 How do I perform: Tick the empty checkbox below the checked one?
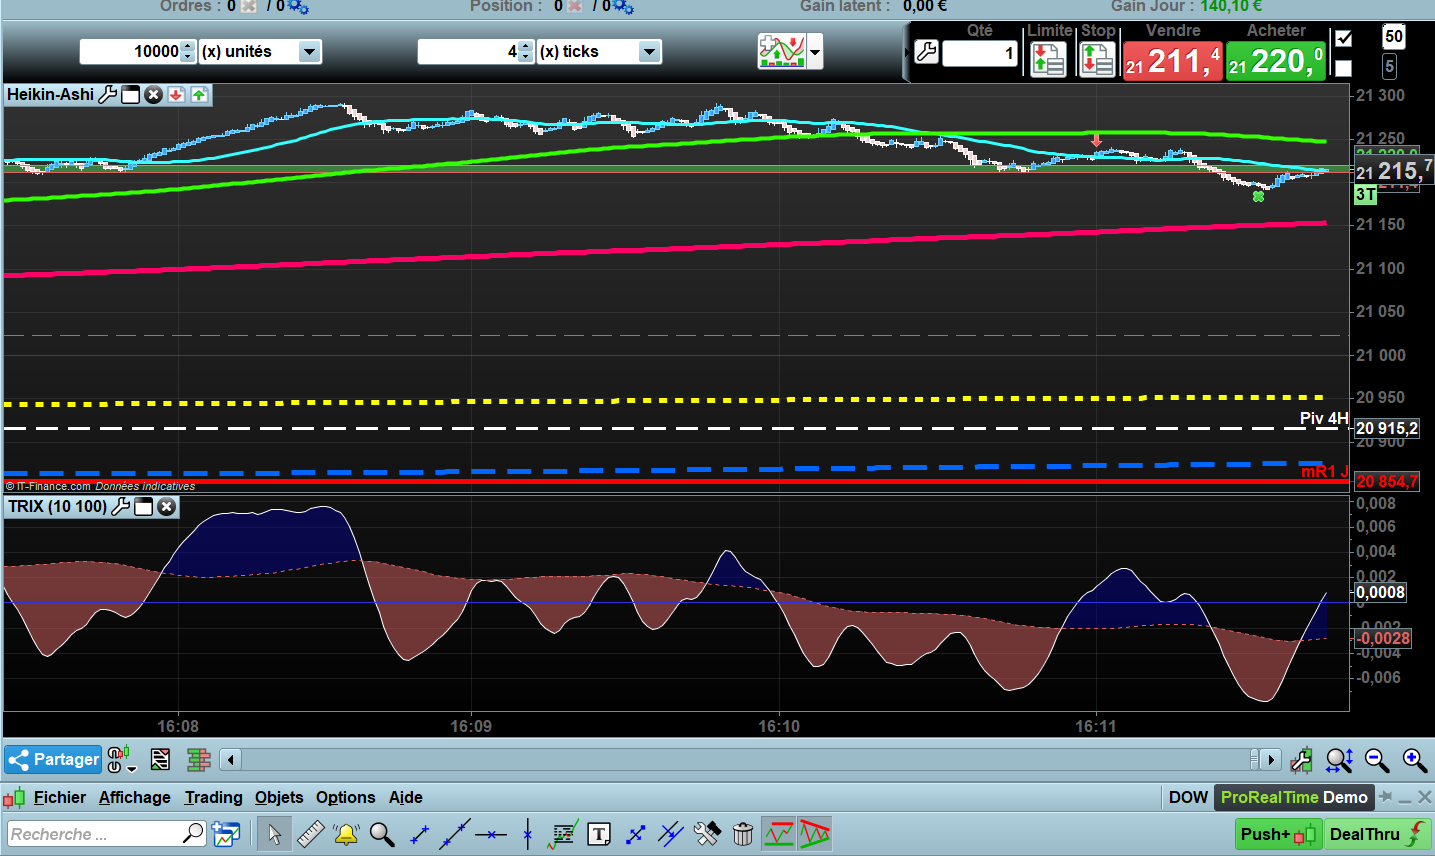(x=1344, y=68)
